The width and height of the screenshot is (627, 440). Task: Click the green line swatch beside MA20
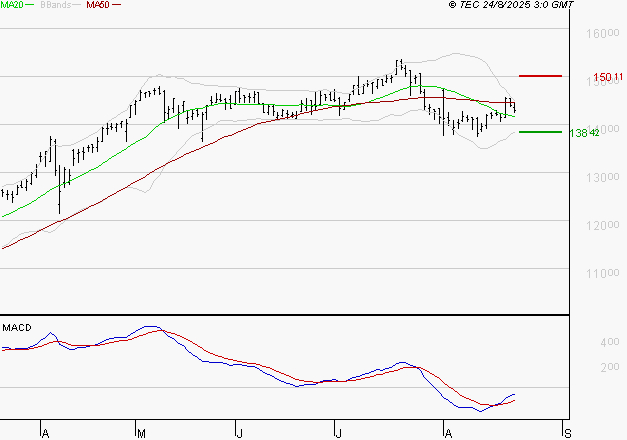click(32, 6)
